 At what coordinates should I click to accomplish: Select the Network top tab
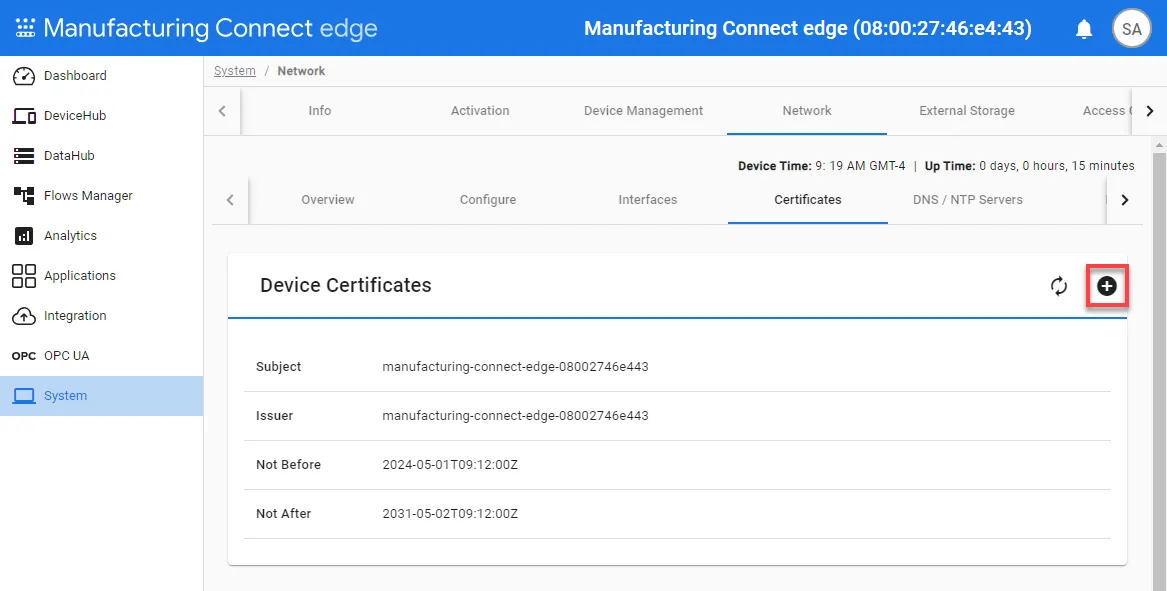(807, 111)
